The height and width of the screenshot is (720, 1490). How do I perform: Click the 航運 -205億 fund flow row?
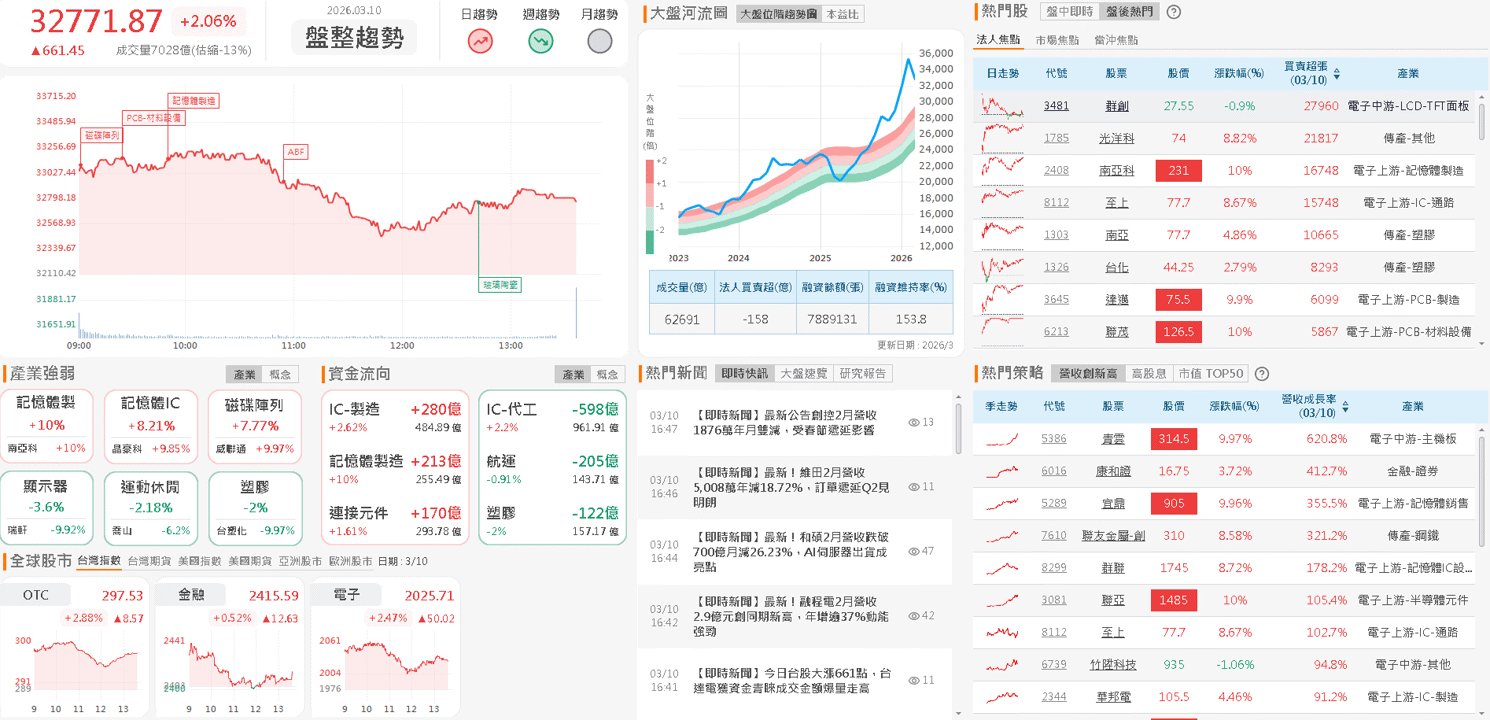pyautogui.click(x=552, y=469)
